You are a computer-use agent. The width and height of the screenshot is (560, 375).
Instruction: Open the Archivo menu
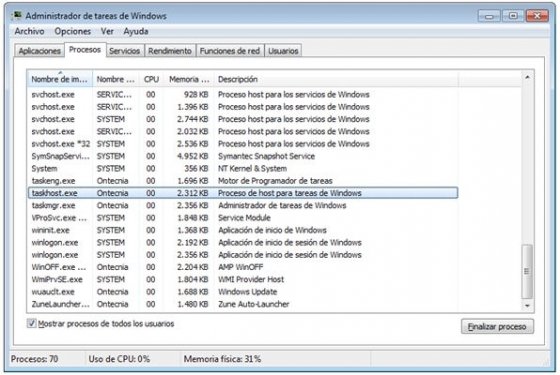(x=29, y=31)
